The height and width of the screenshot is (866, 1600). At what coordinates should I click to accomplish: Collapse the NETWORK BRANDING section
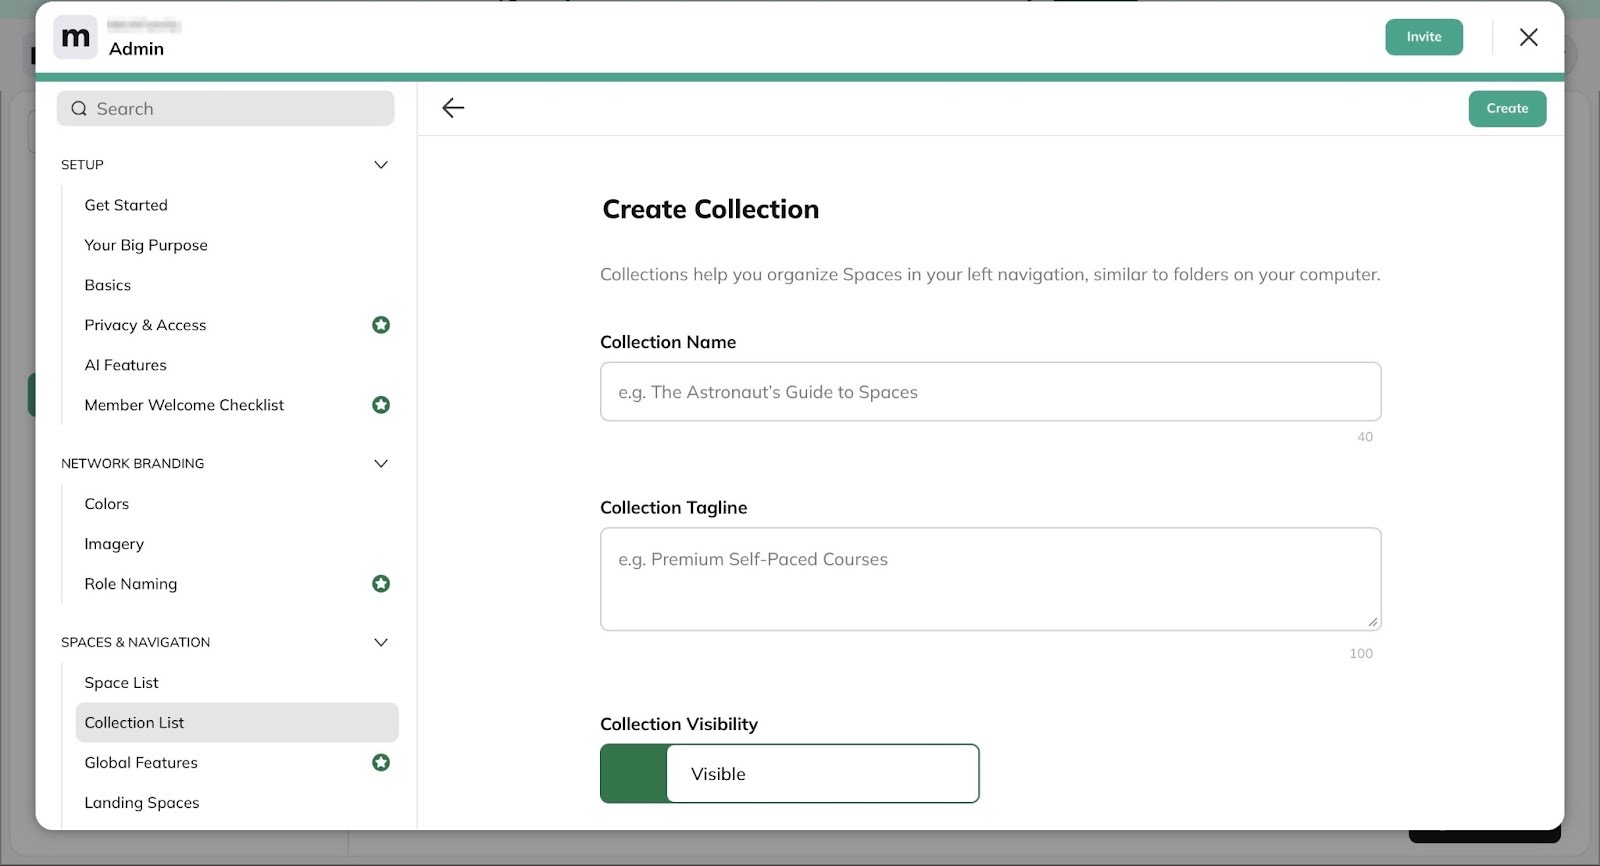pyautogui.click(x=381, y=464)
